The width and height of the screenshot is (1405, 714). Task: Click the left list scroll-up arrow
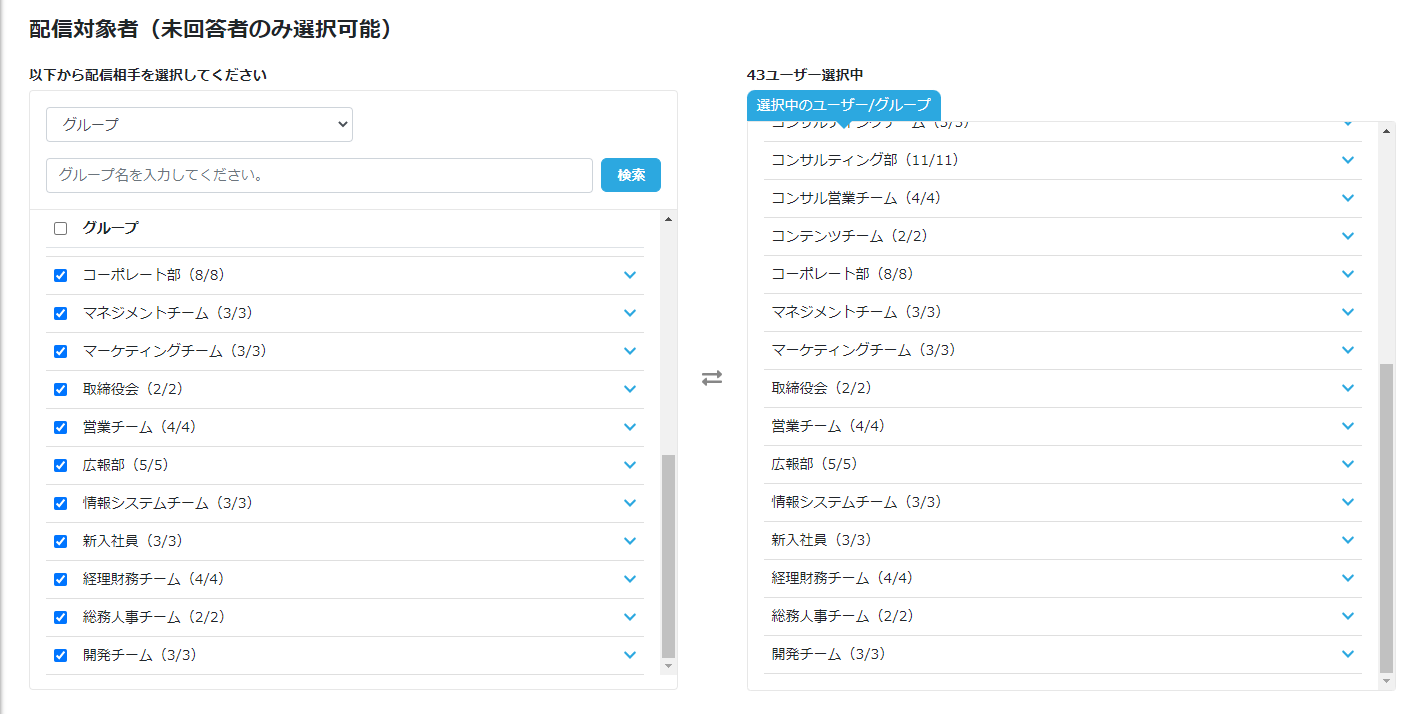[x=668, y=218]
